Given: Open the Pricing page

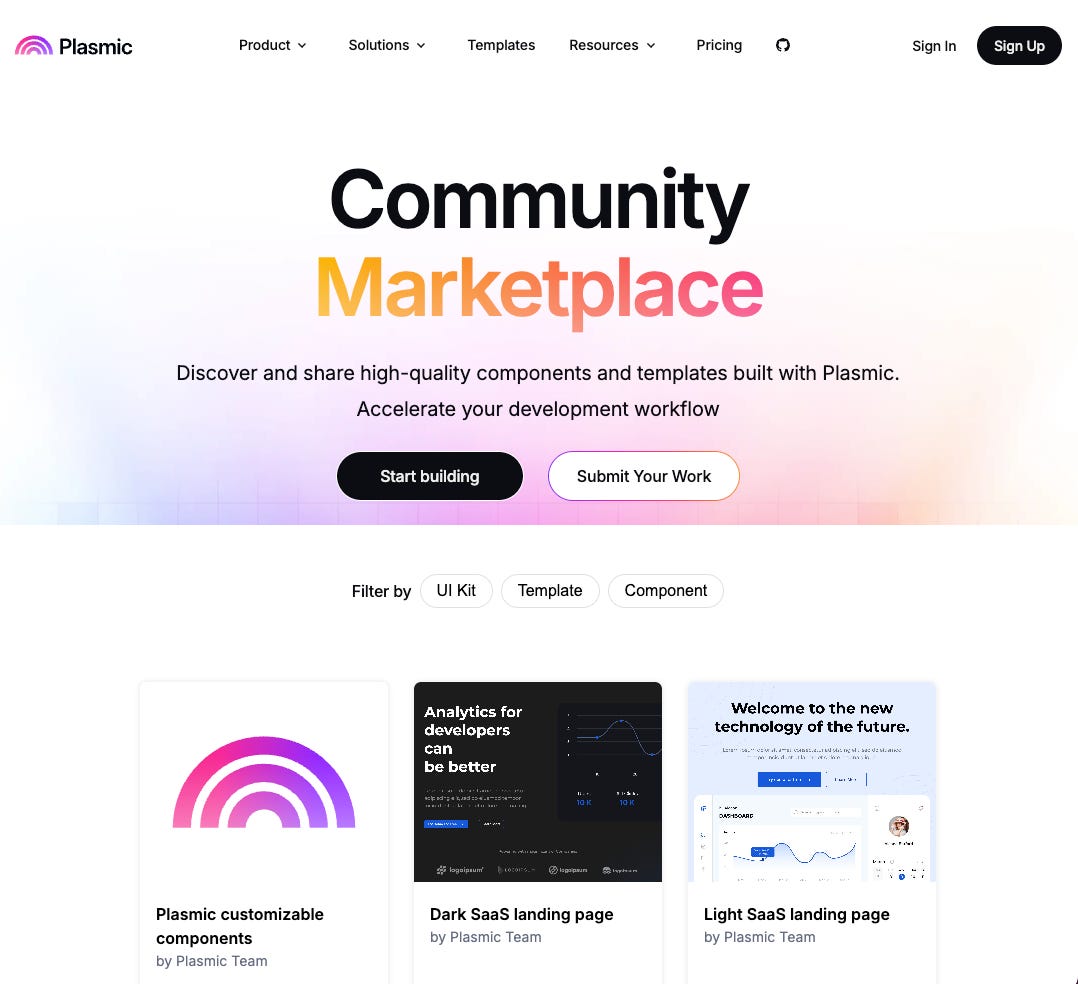Looking at the screenshot, I should [719, 45].
